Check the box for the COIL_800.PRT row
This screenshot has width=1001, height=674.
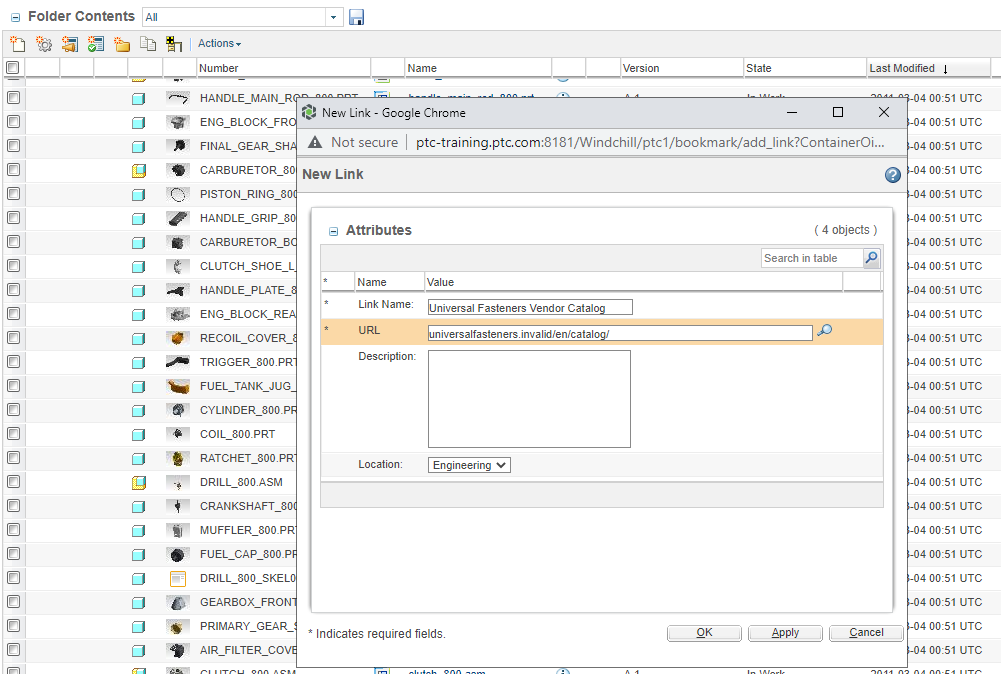pos(13,433)
